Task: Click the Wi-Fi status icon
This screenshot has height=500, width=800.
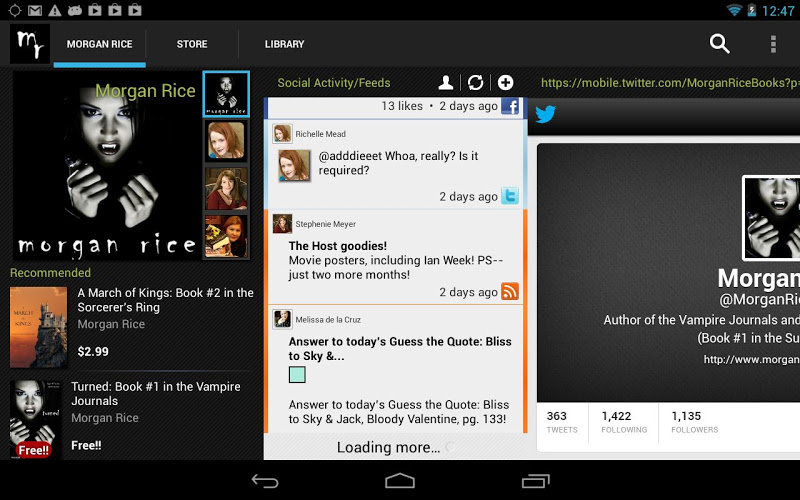Action: tap(734, 10)
